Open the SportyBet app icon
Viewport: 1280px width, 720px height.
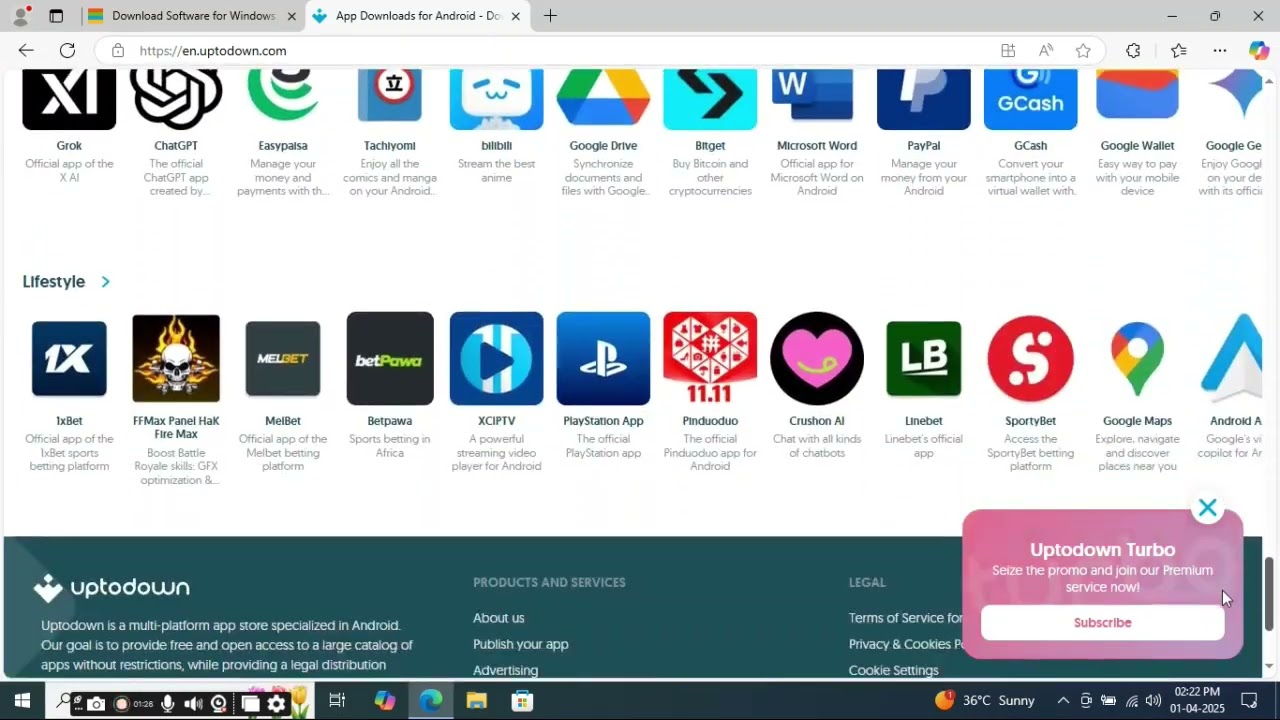click(1031, 359)
